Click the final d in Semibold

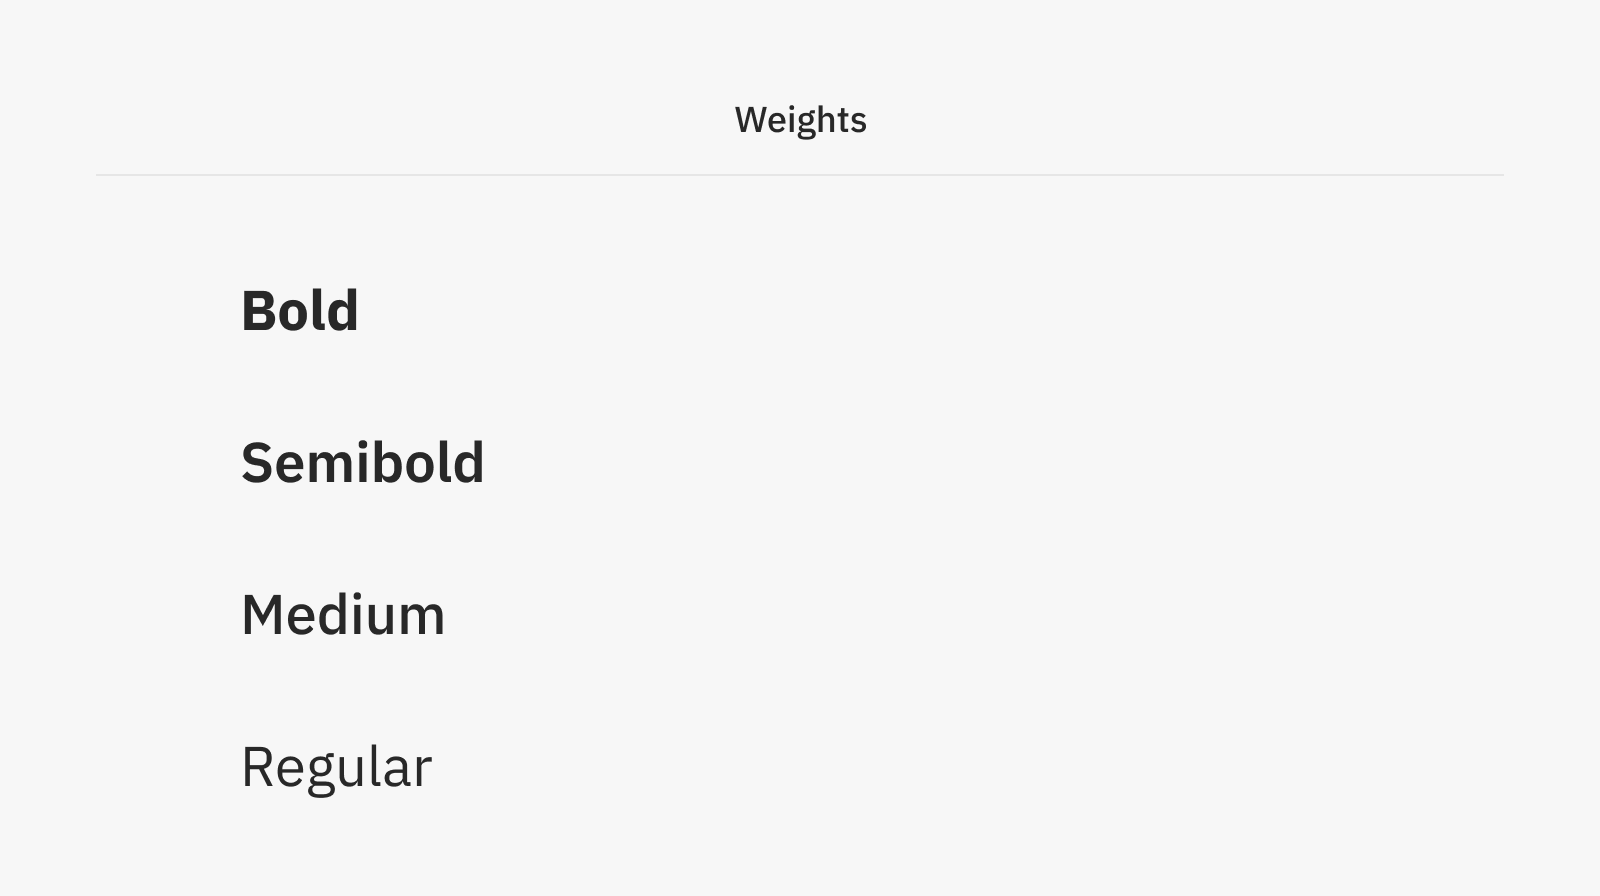click(x=468, y=462)
